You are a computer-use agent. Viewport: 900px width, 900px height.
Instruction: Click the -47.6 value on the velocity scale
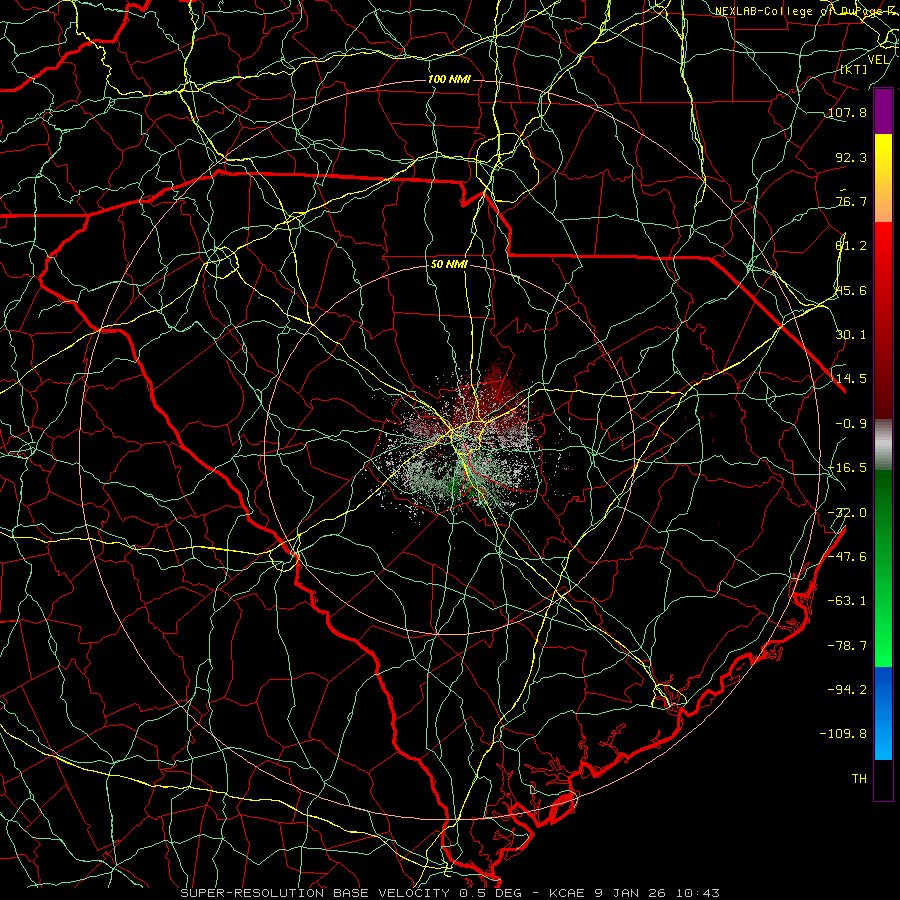847,557
